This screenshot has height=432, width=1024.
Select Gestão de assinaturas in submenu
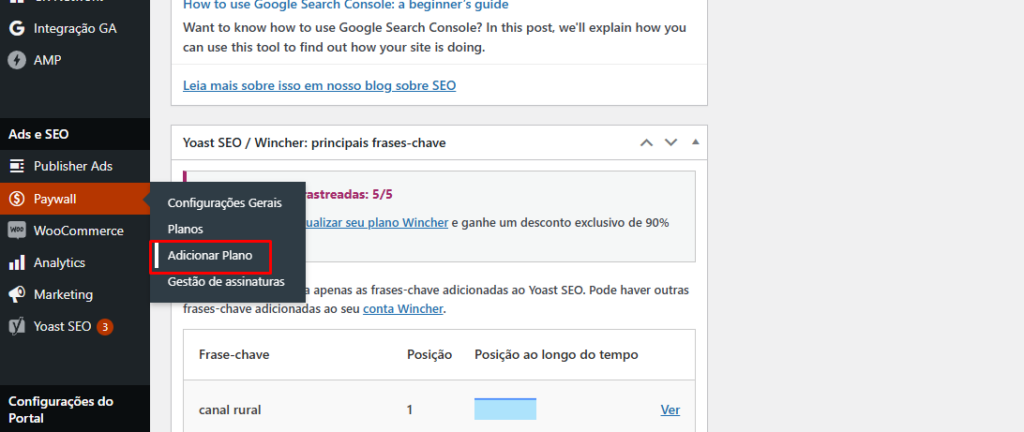(x=226, y=283)
